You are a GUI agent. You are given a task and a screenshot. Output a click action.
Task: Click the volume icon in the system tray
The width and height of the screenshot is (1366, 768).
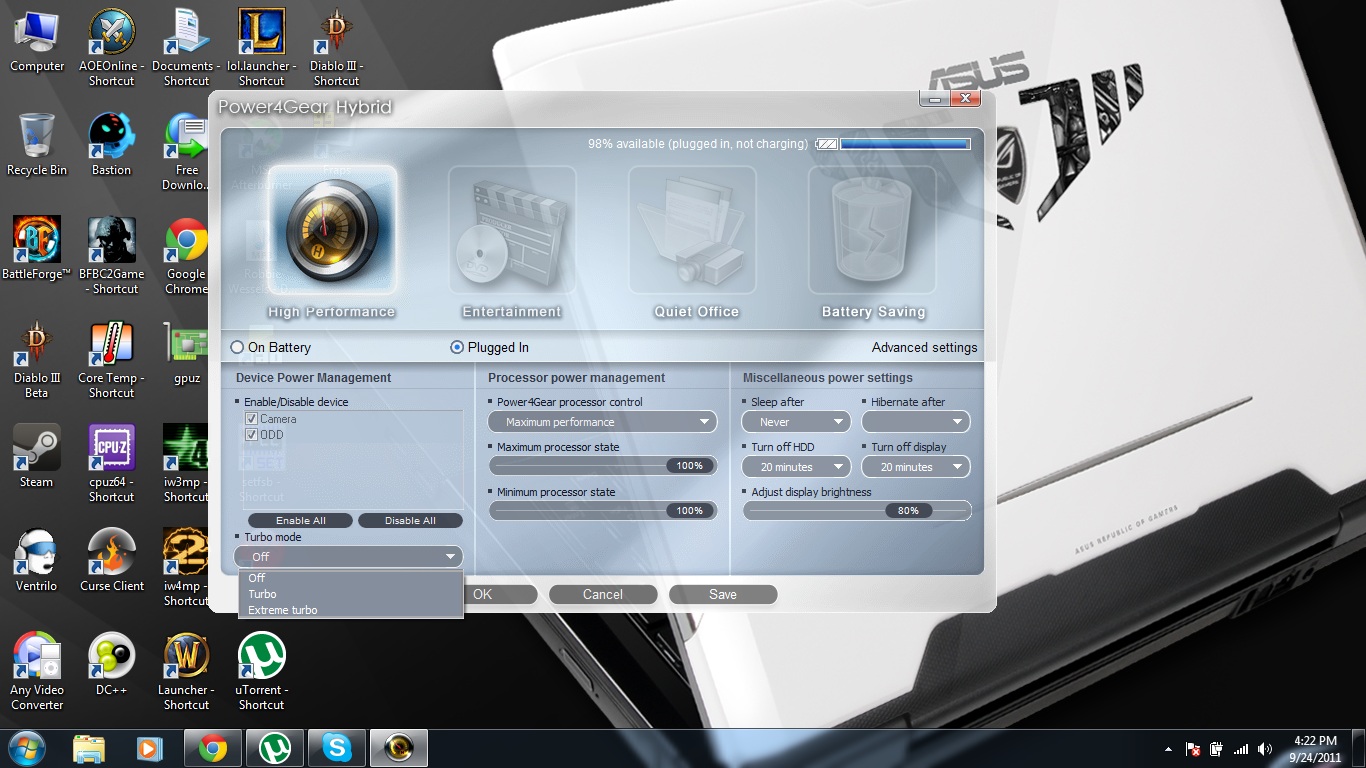pyautogui.click(x=1265, y=749)
